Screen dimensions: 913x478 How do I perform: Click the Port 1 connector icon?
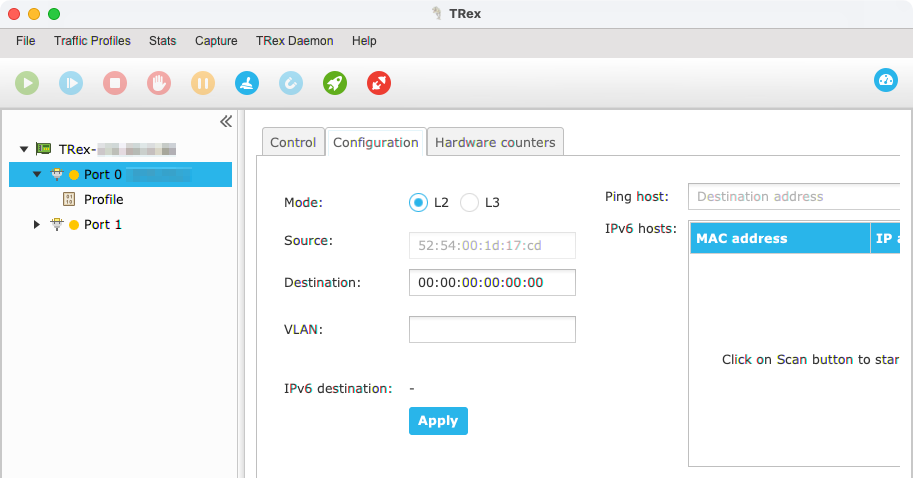coord(56,224)
